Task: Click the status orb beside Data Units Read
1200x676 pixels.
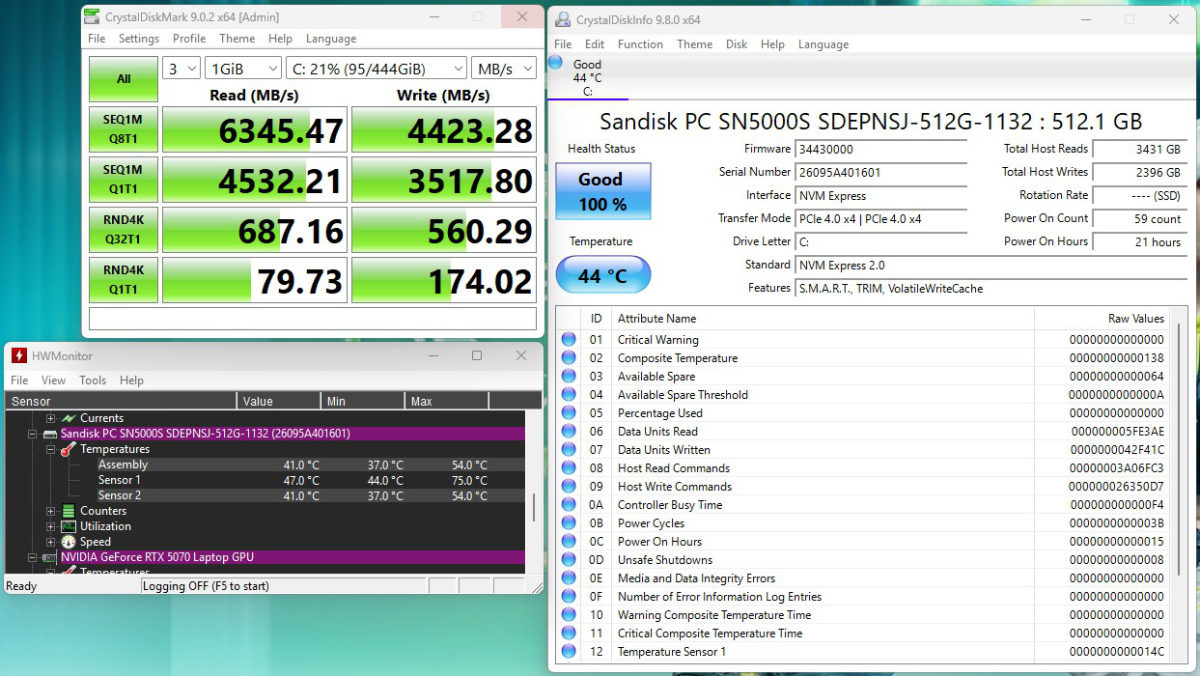Action: [568, 431]
